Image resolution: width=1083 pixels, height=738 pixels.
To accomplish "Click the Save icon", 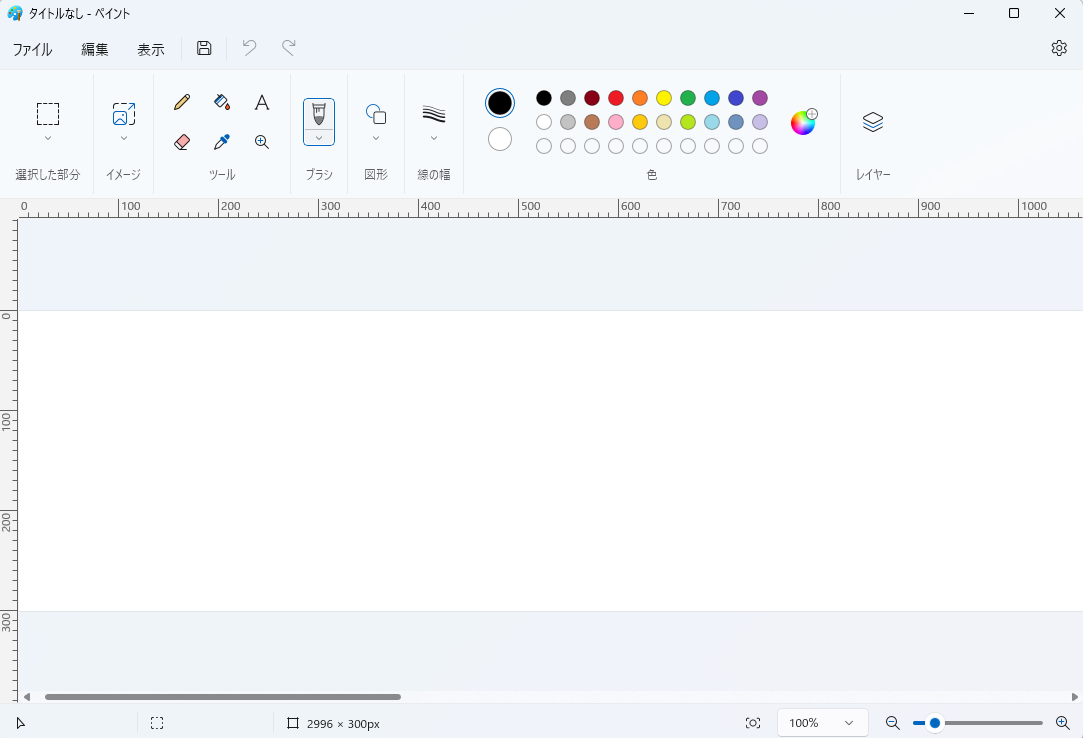I will point(204,48).
